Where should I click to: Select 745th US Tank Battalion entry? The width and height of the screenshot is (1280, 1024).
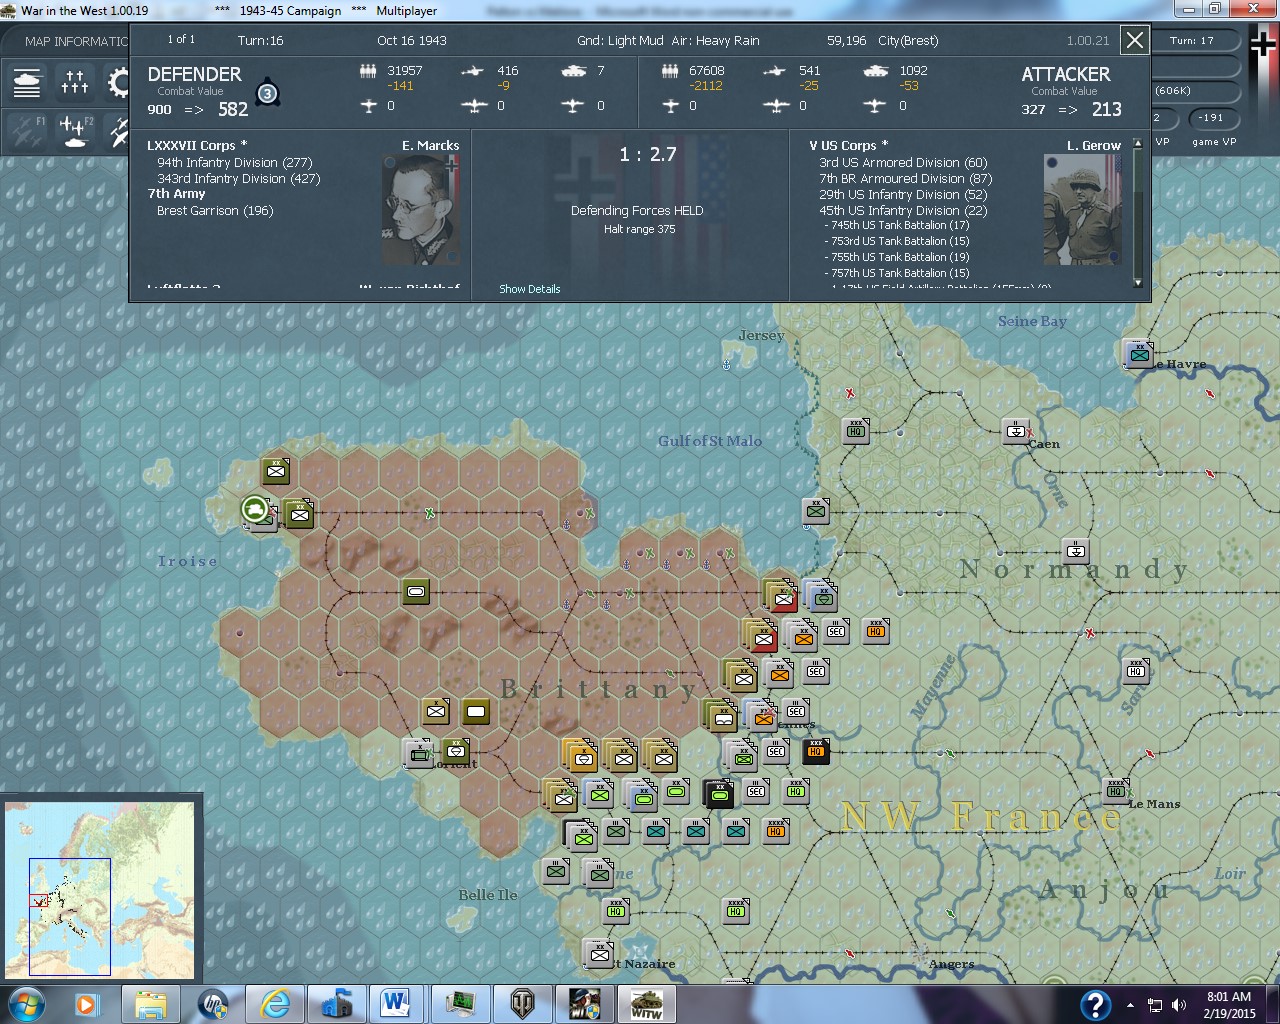click(x=898, y=226)
